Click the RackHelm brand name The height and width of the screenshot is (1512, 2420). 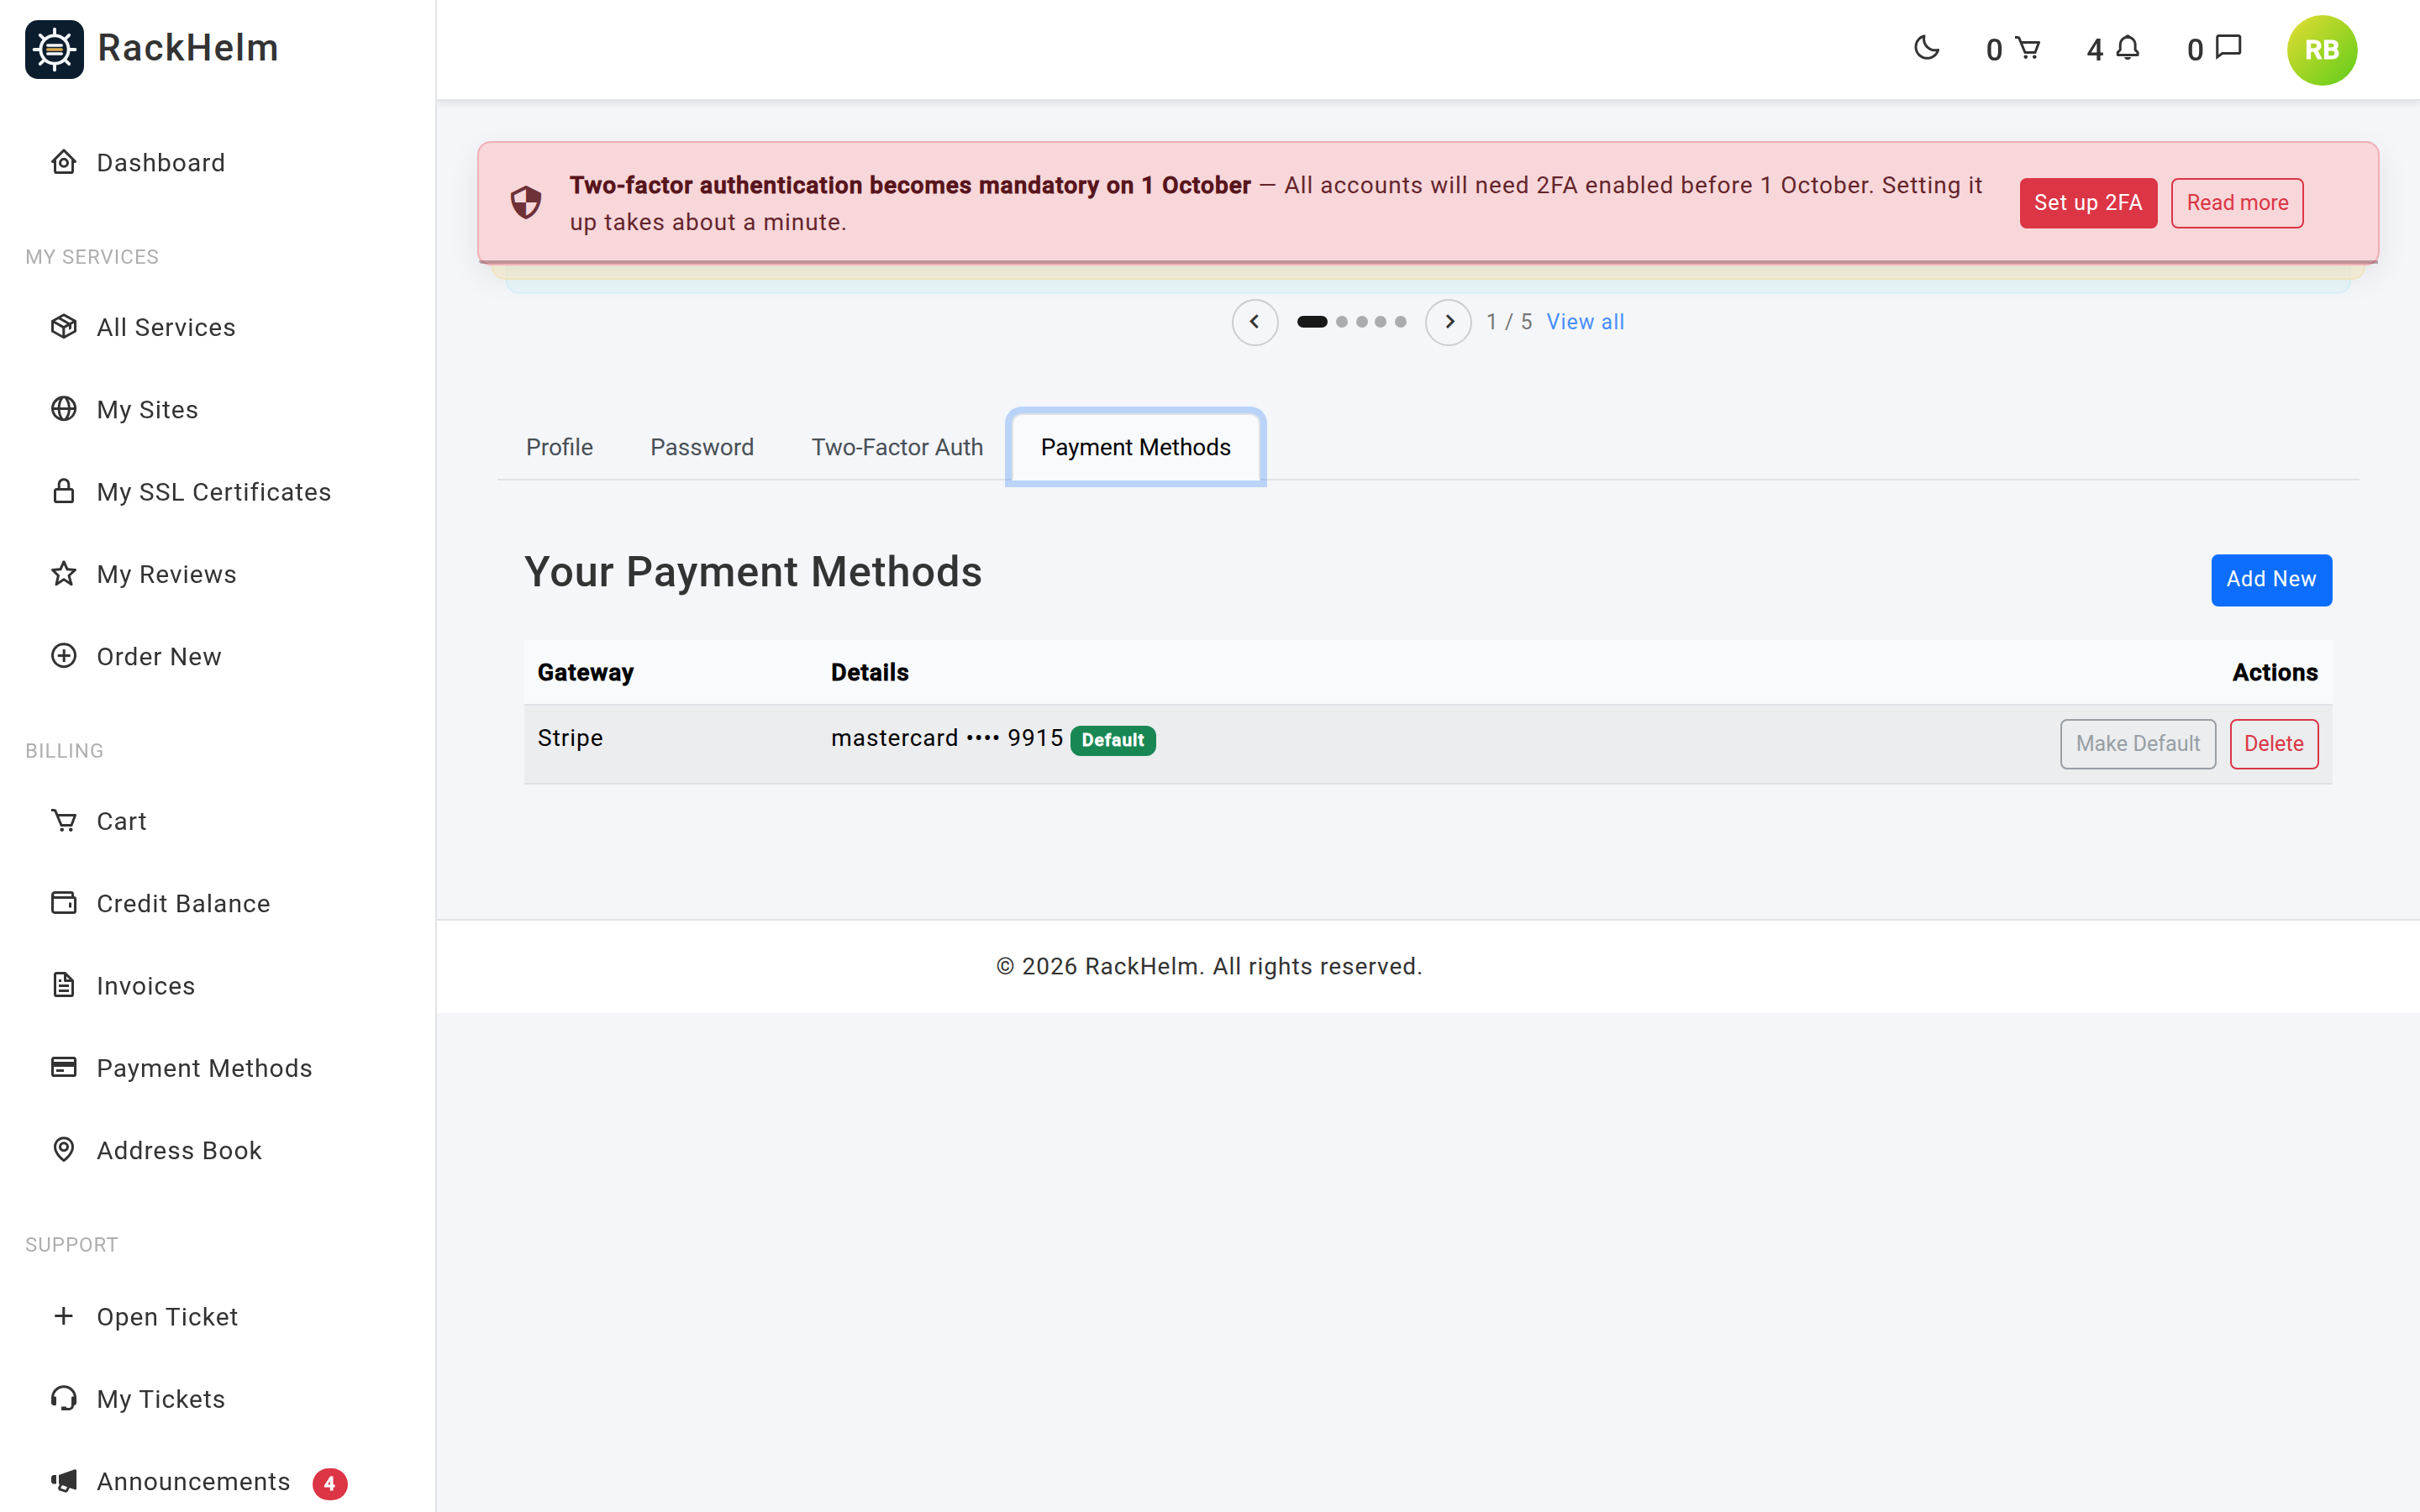(x=188, y=48)
